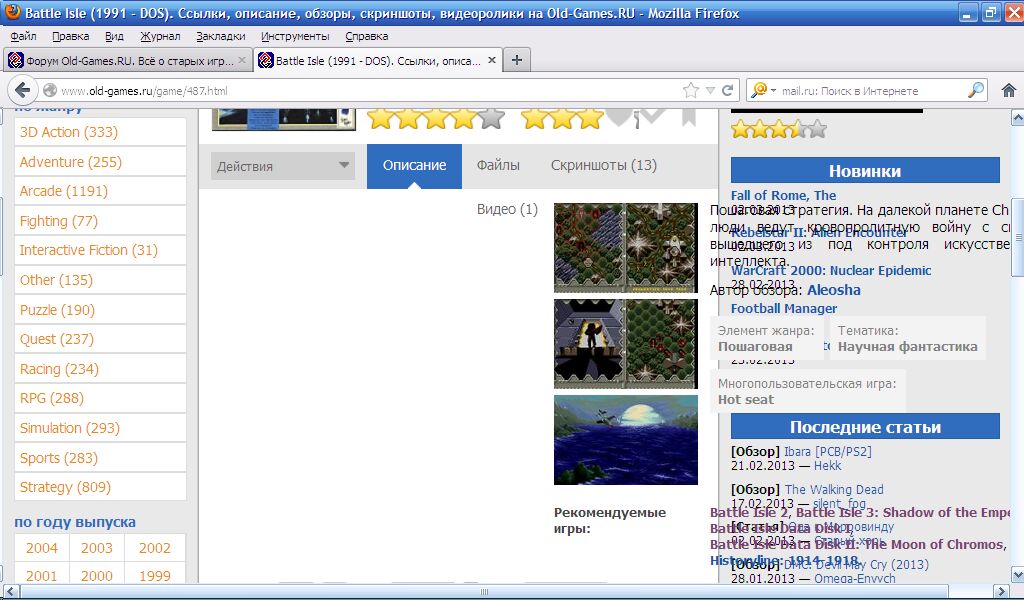Filter games by year 2003

pos(97,548)
